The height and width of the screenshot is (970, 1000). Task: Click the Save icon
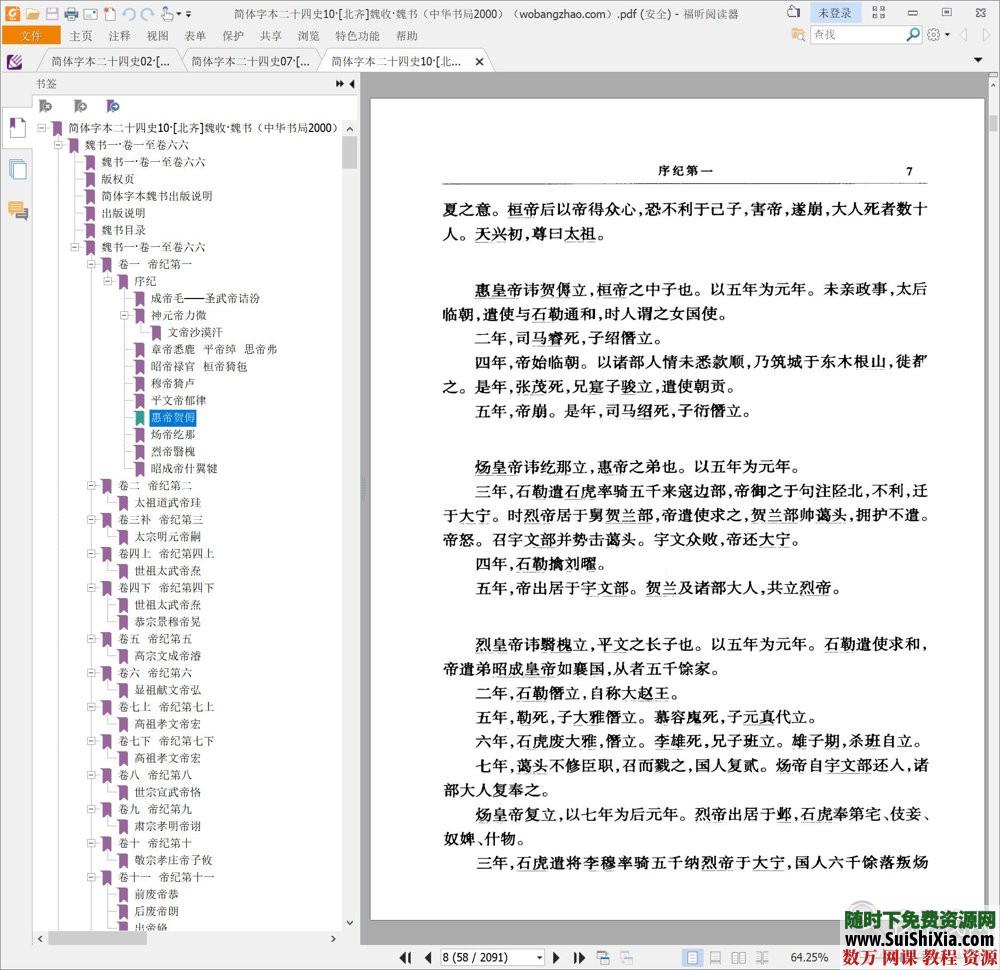pos(52,14)
